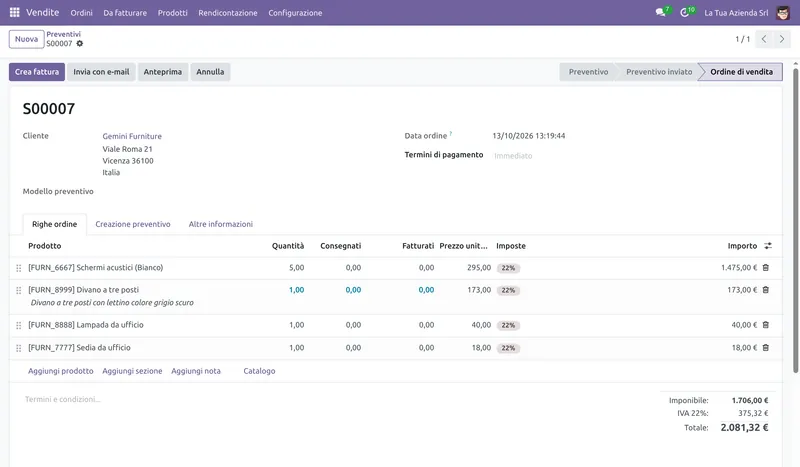The image size is (800, 467).
Task: Open the activities clock icon
Action: tap(684, 12)
